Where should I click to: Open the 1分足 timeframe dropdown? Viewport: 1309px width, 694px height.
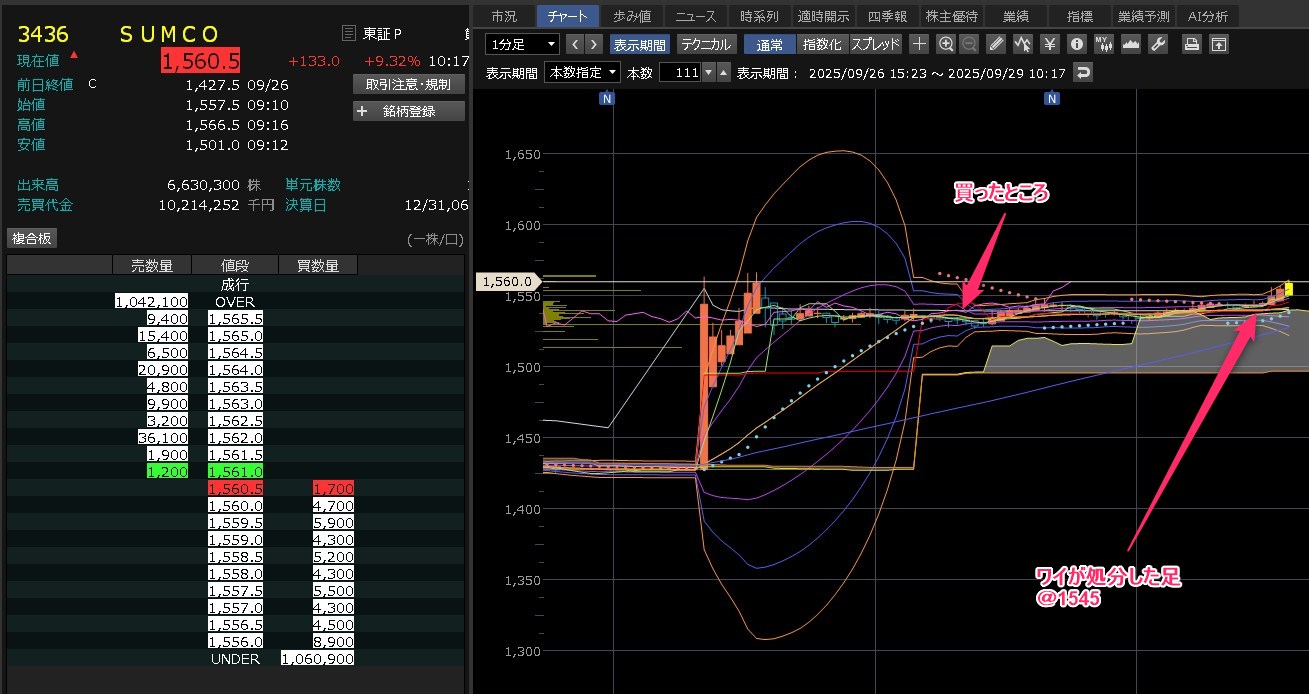(522, 44)
